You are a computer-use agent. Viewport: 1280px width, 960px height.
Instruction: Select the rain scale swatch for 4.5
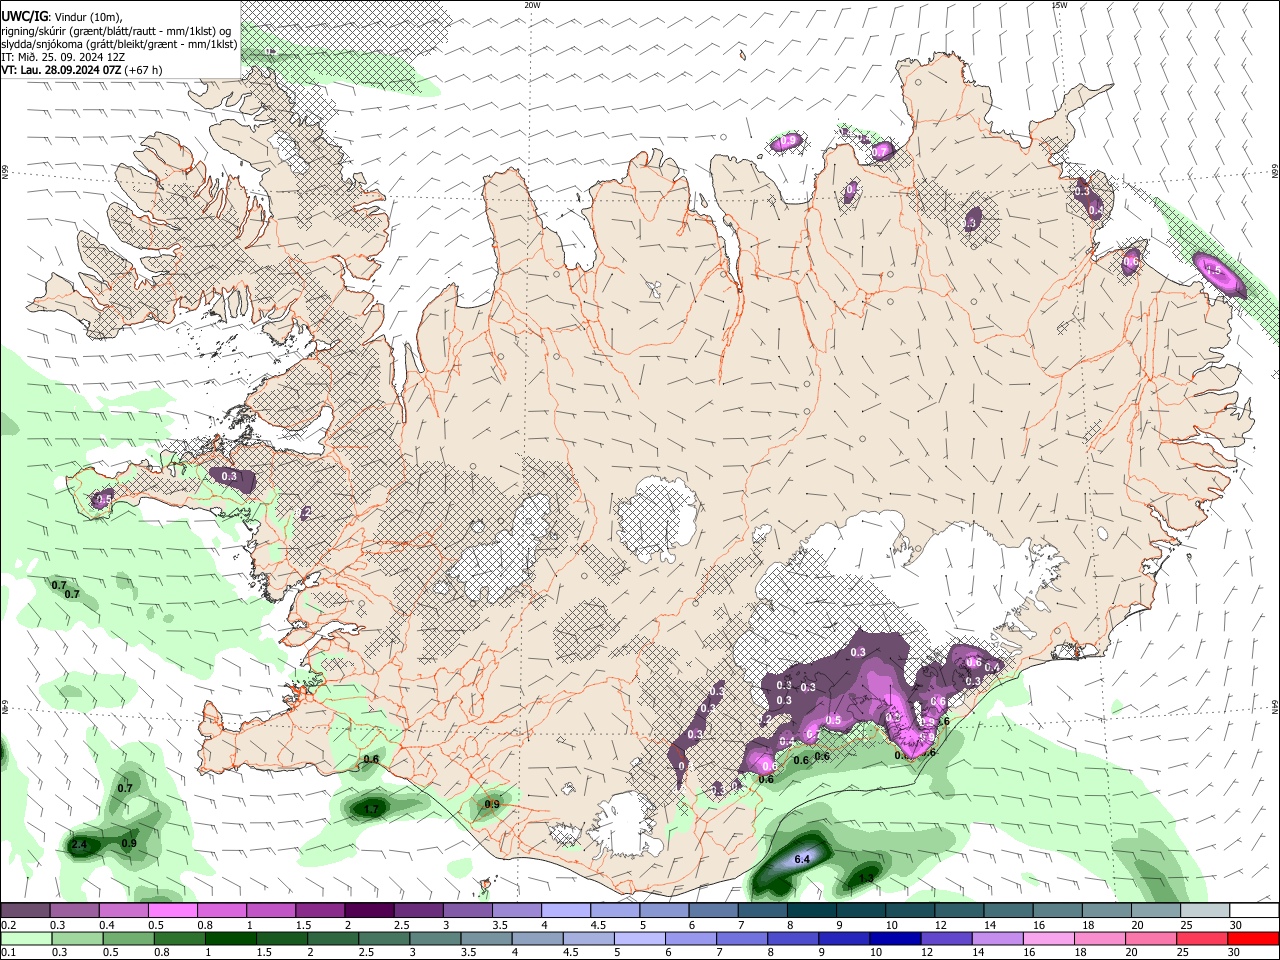pos(590,939)
